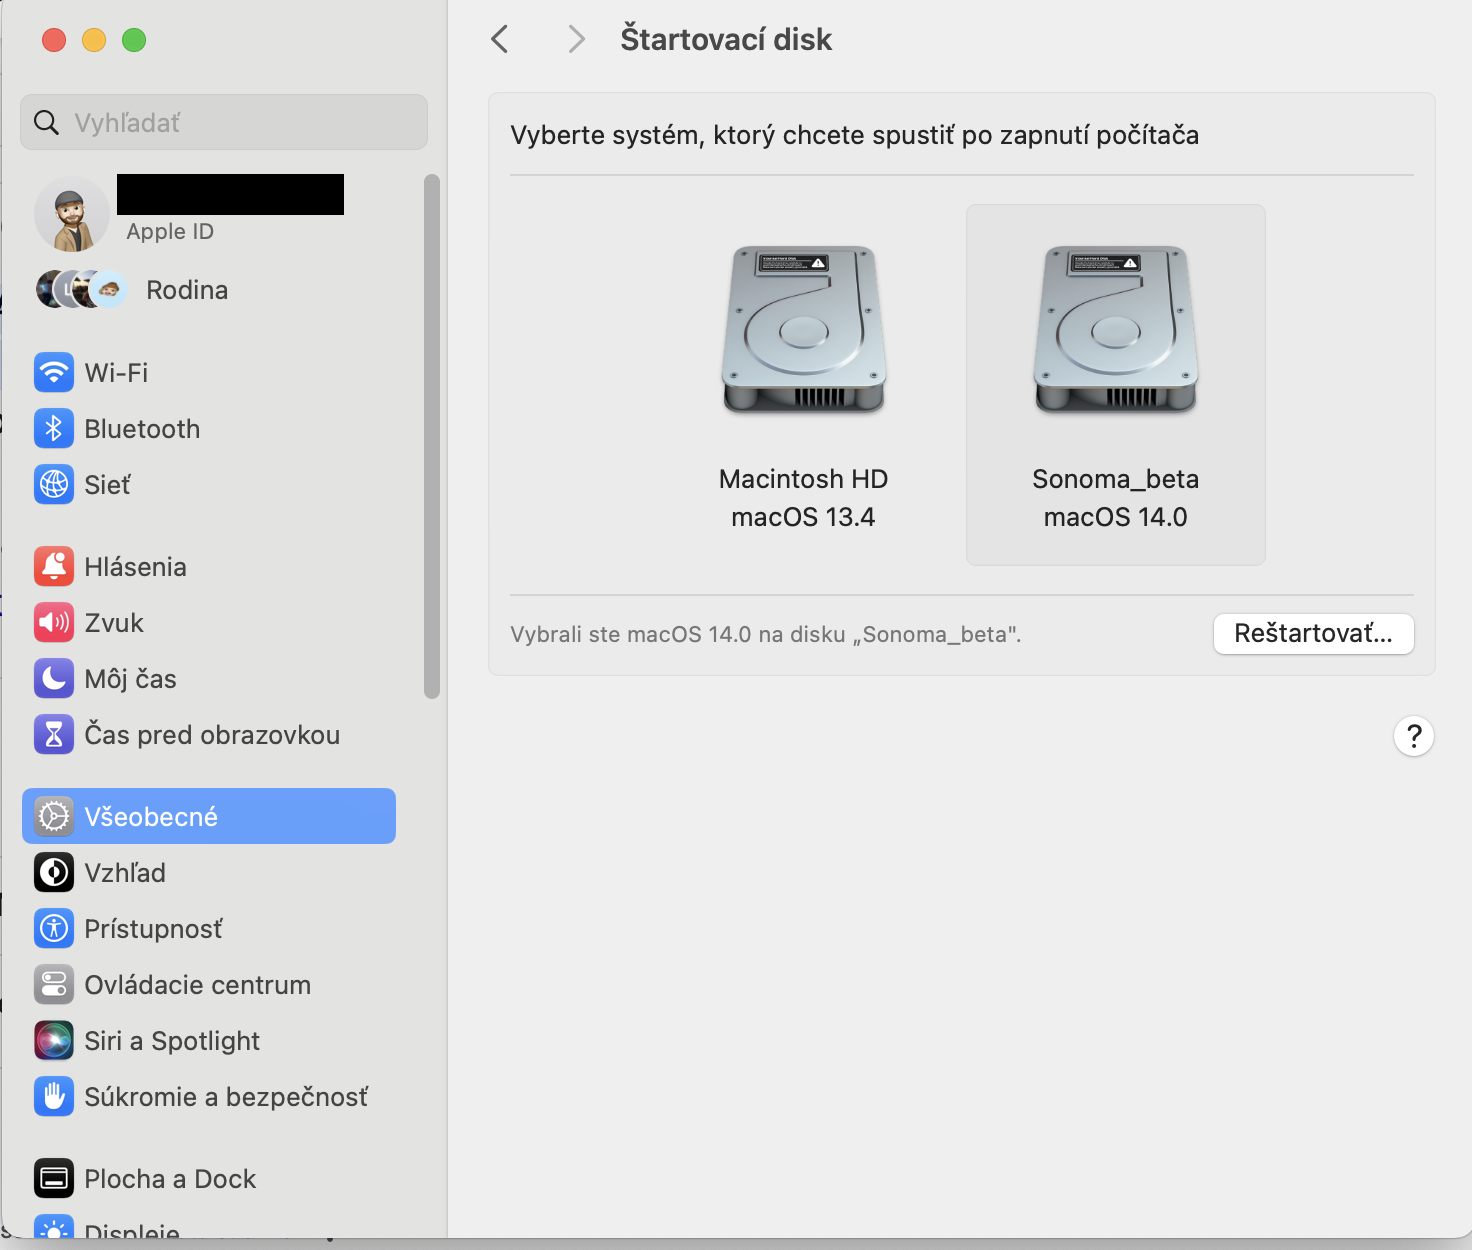Viewport: 1472px width, 1250px height.
Task: Select the Ovládacie centrum label
Action: click(x=198, y=985)
